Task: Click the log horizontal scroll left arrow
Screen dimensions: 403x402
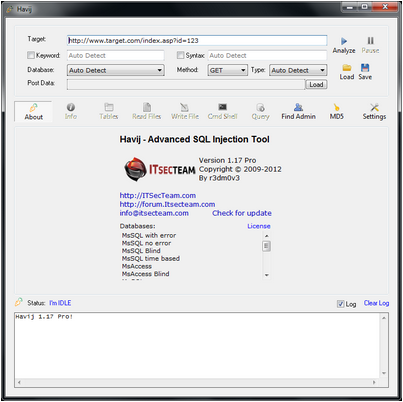Action: (19, 382)
